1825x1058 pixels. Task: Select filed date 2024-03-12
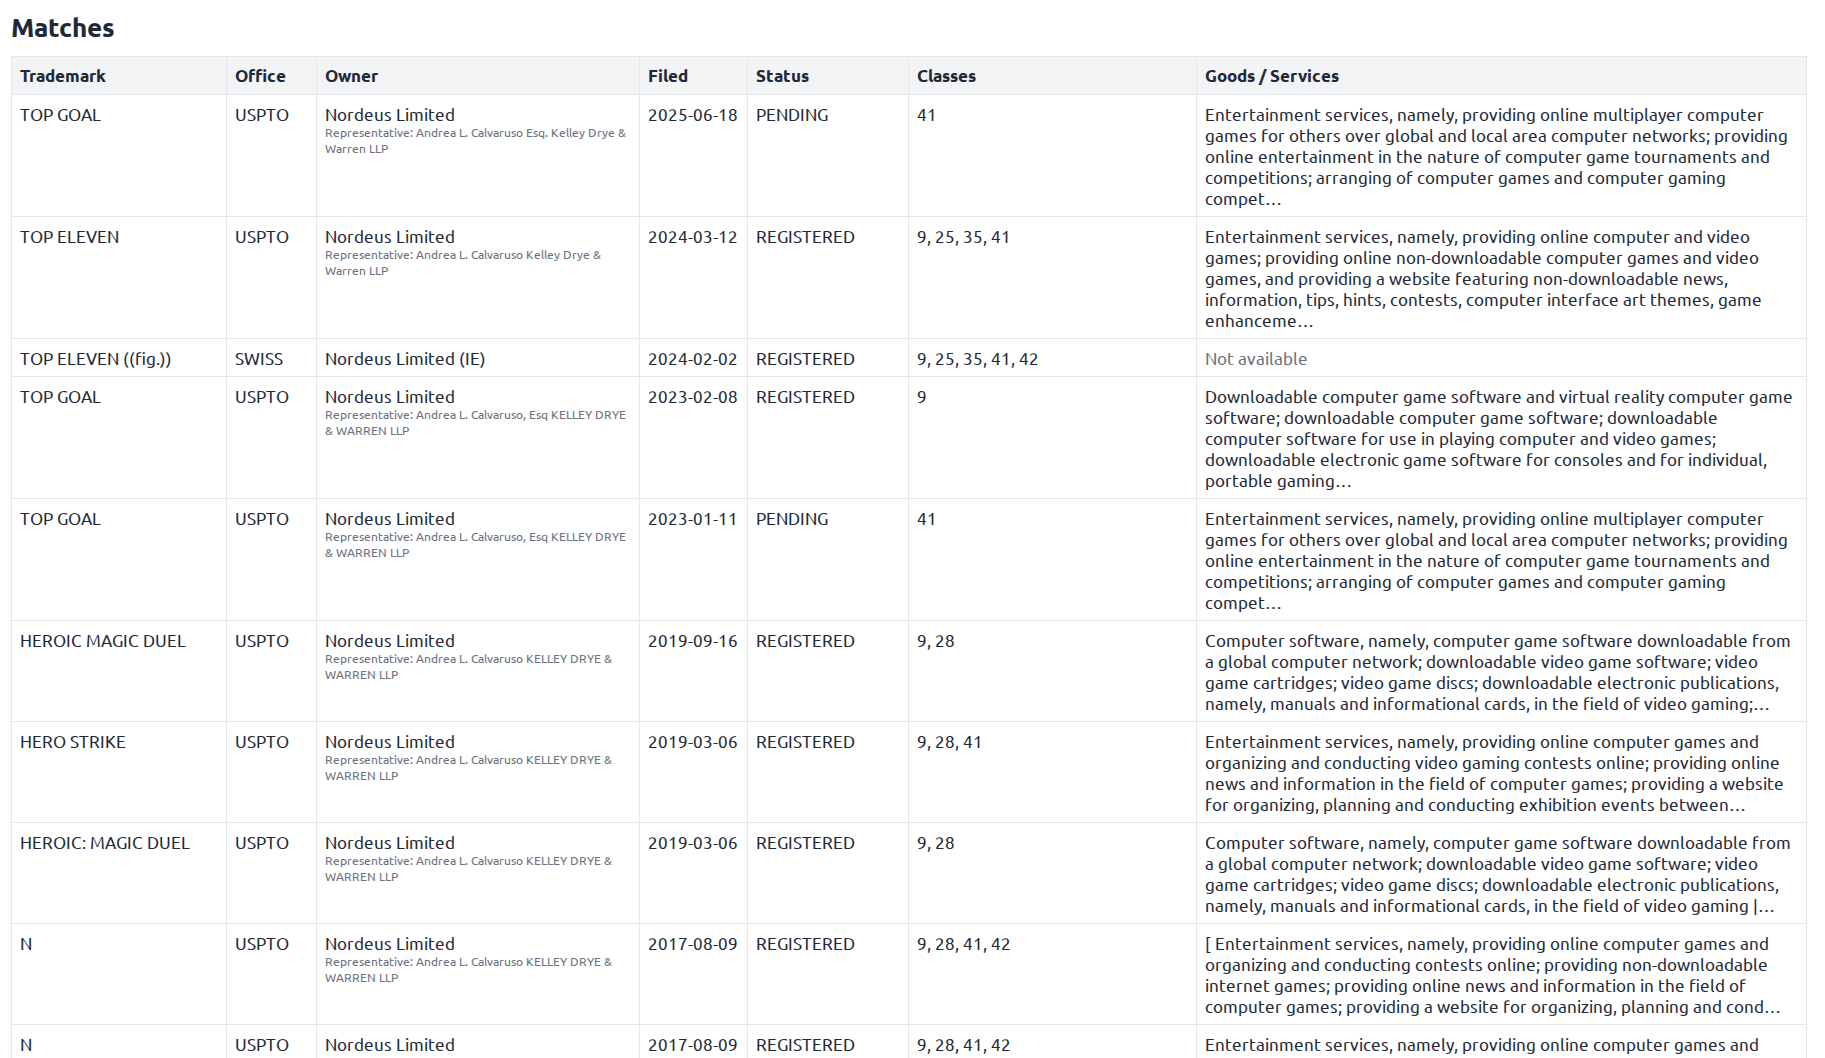692,237
